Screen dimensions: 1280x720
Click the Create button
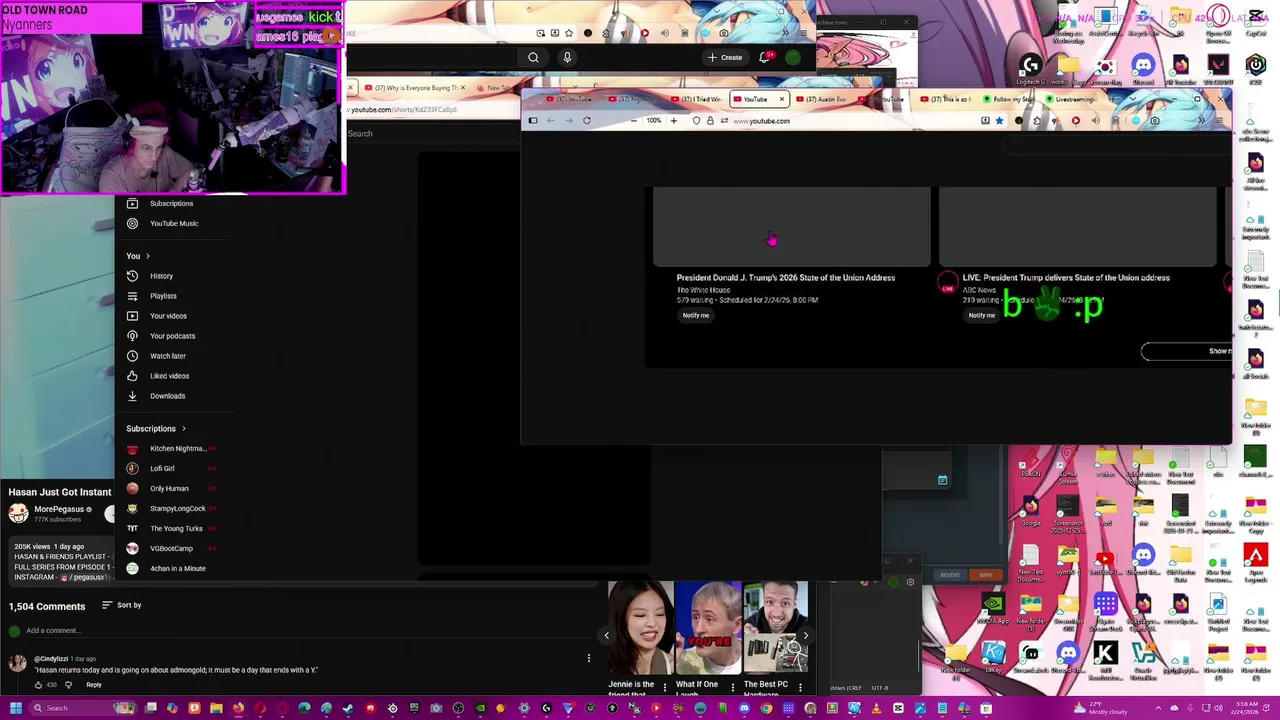725,58
